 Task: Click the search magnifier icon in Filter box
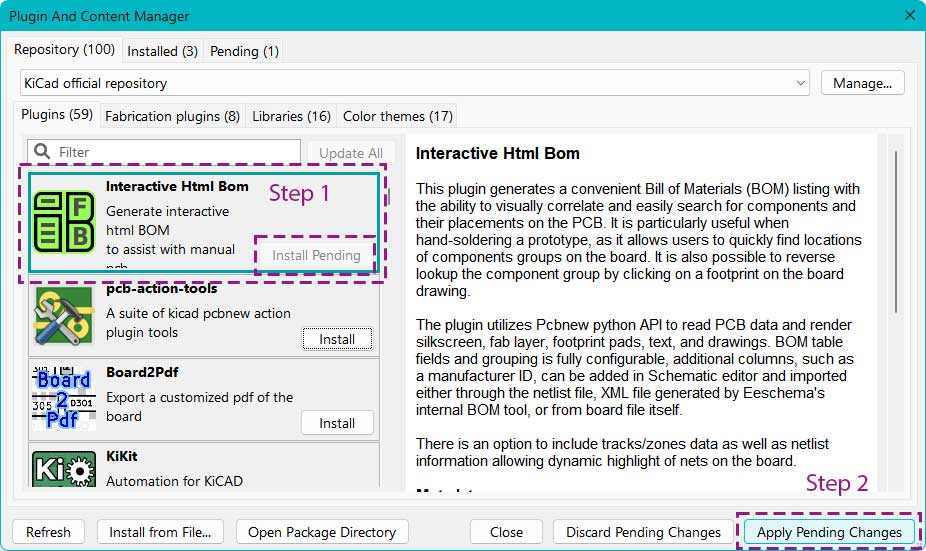[42, 152]
